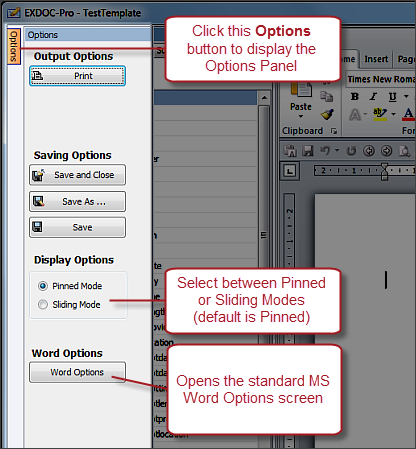Click the Save and Close button
Viewport: 416px width, 449px height.
click(77, 175)
